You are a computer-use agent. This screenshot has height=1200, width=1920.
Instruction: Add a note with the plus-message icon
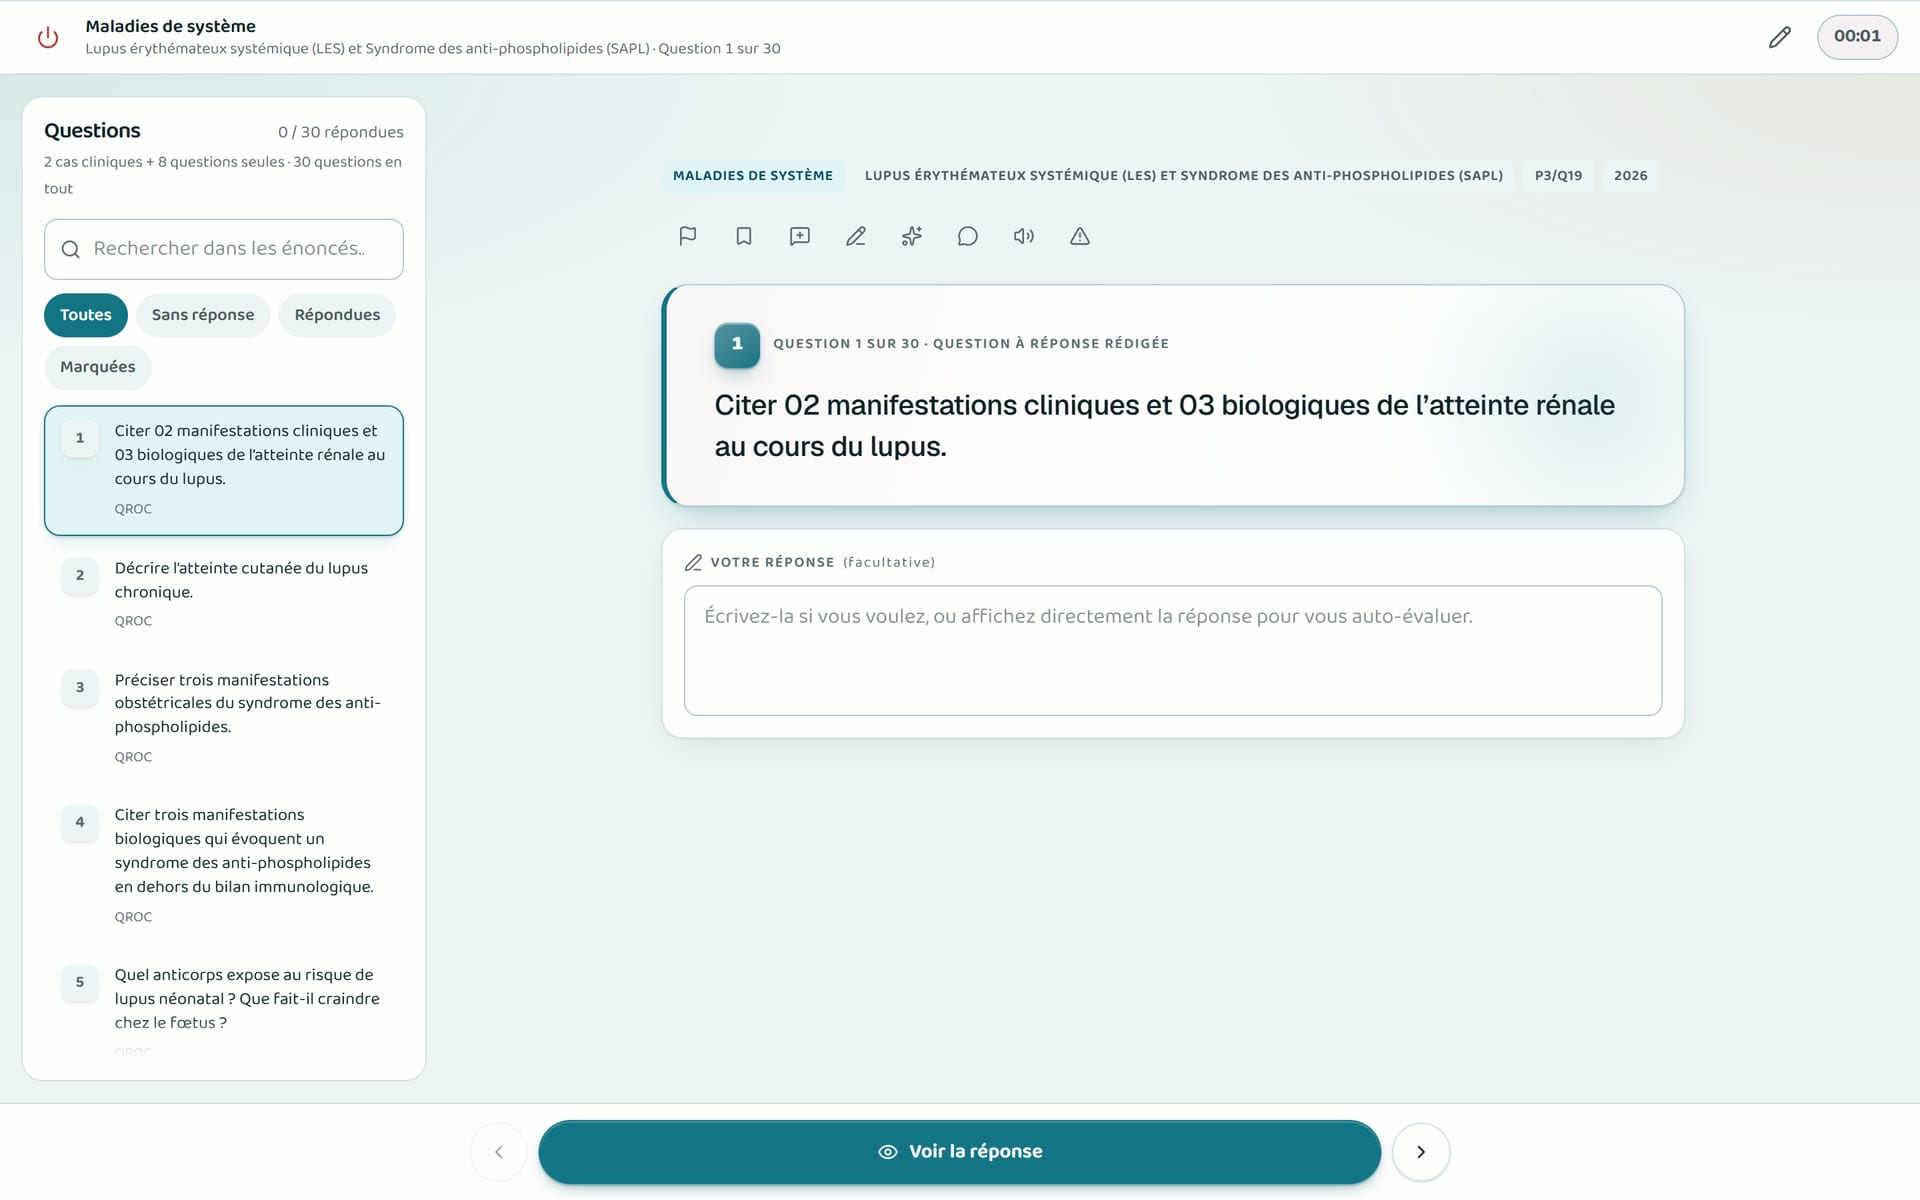coord(800,236)
